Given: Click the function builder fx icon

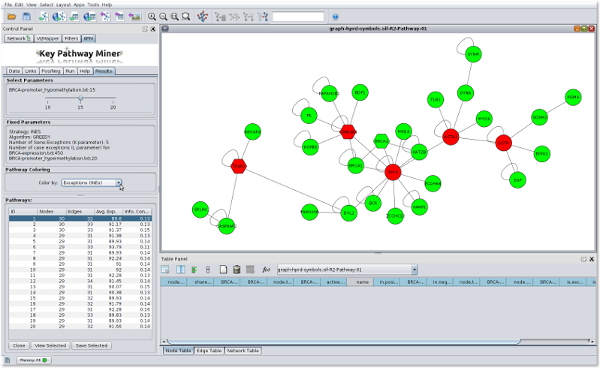Looking at the screenshot, I should coord(266,270).
